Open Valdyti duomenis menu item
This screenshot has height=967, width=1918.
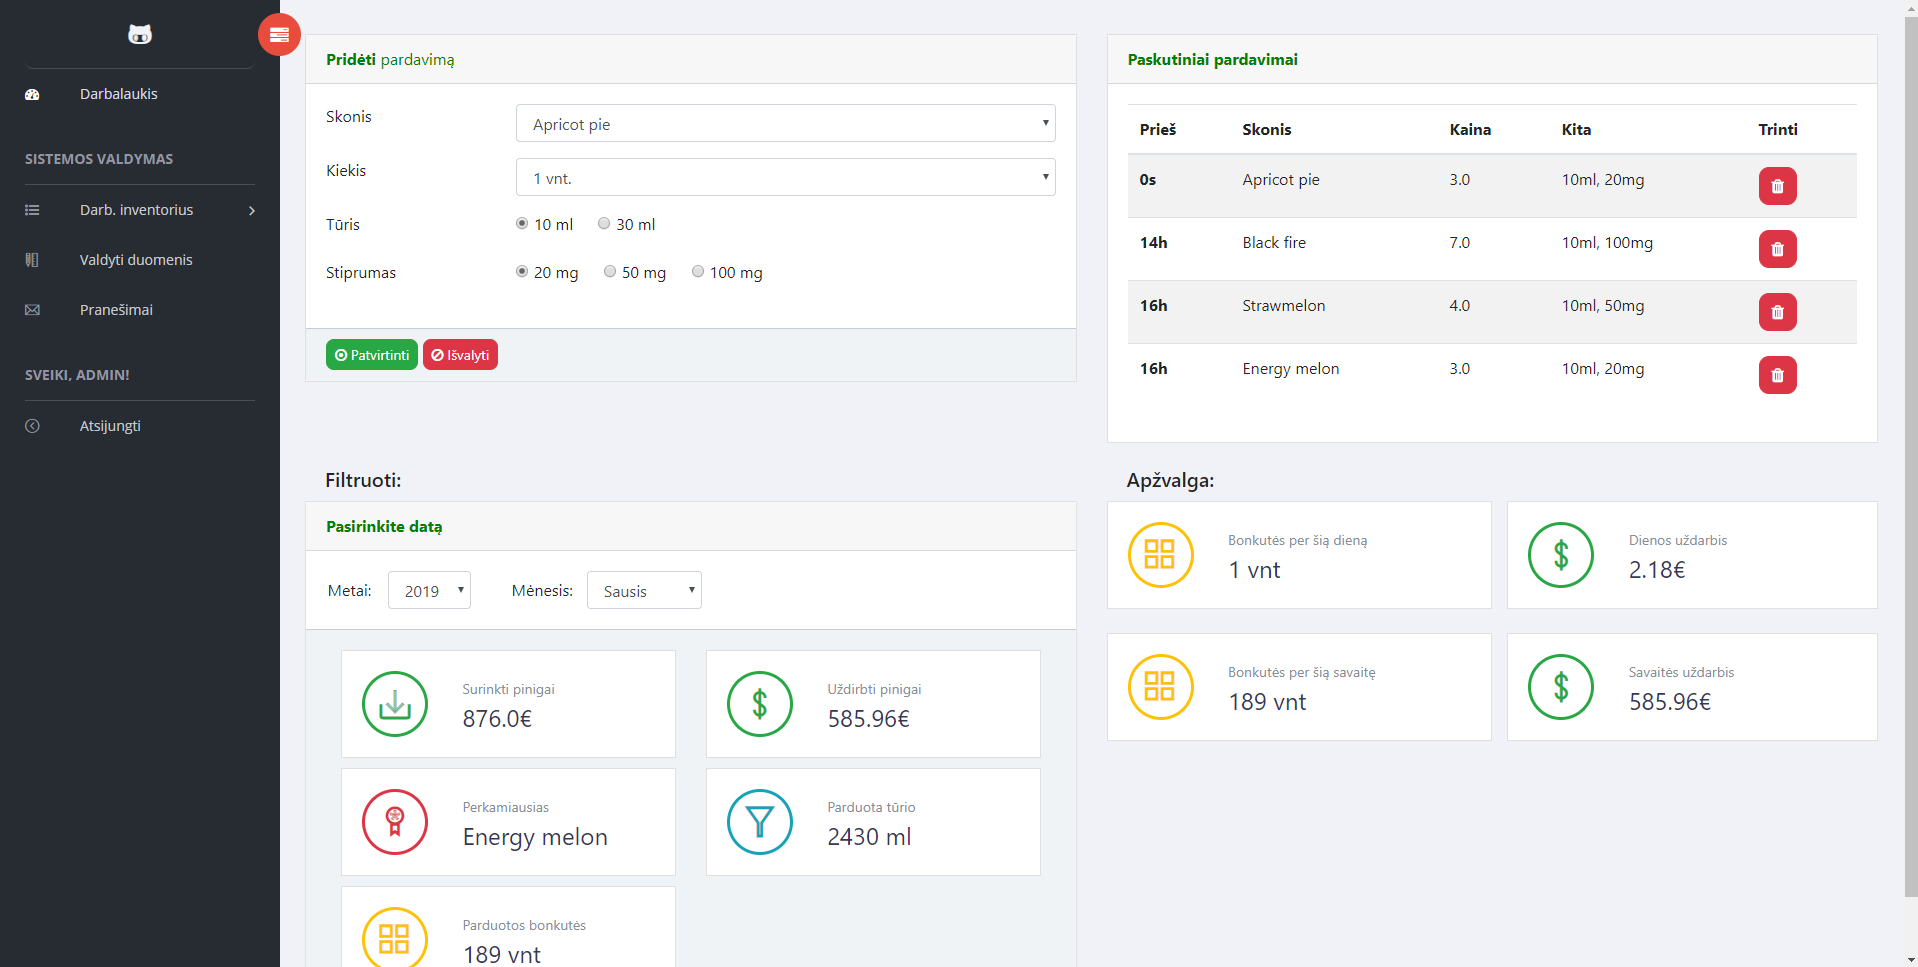click(136, 260)
